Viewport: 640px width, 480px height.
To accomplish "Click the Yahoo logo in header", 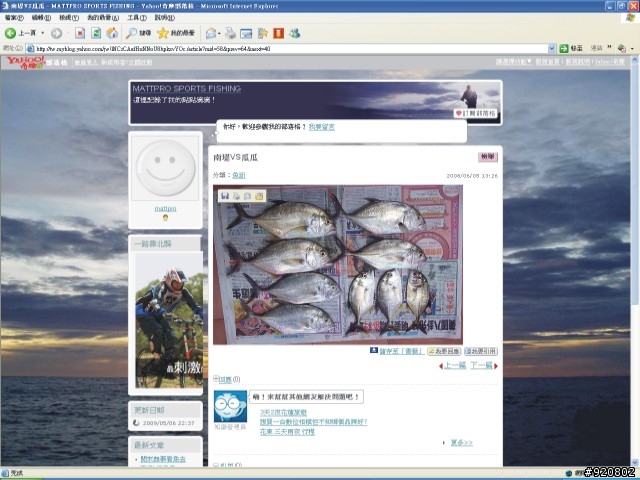I will [x=25, y=62].
